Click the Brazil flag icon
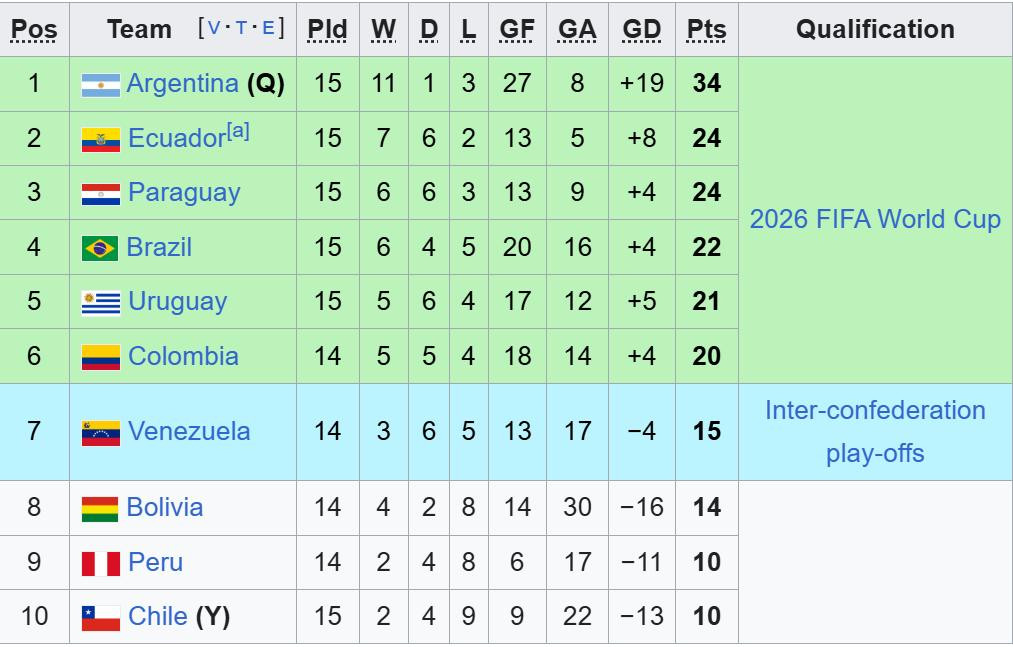 coord(100,248)
